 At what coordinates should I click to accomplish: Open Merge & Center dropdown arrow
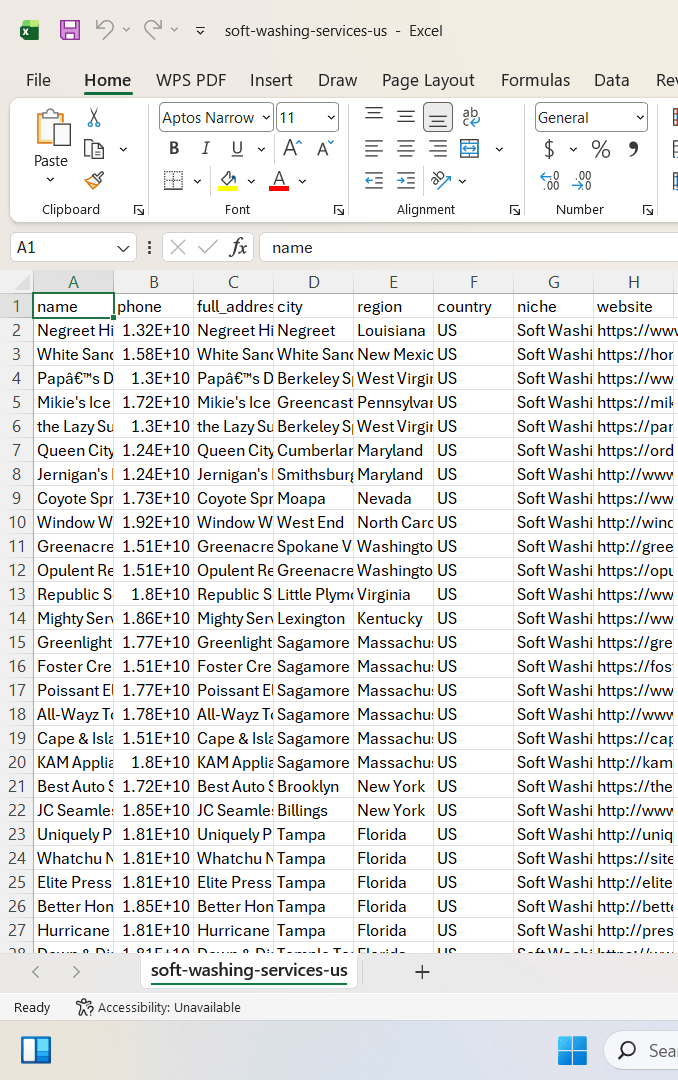(500, 149)
